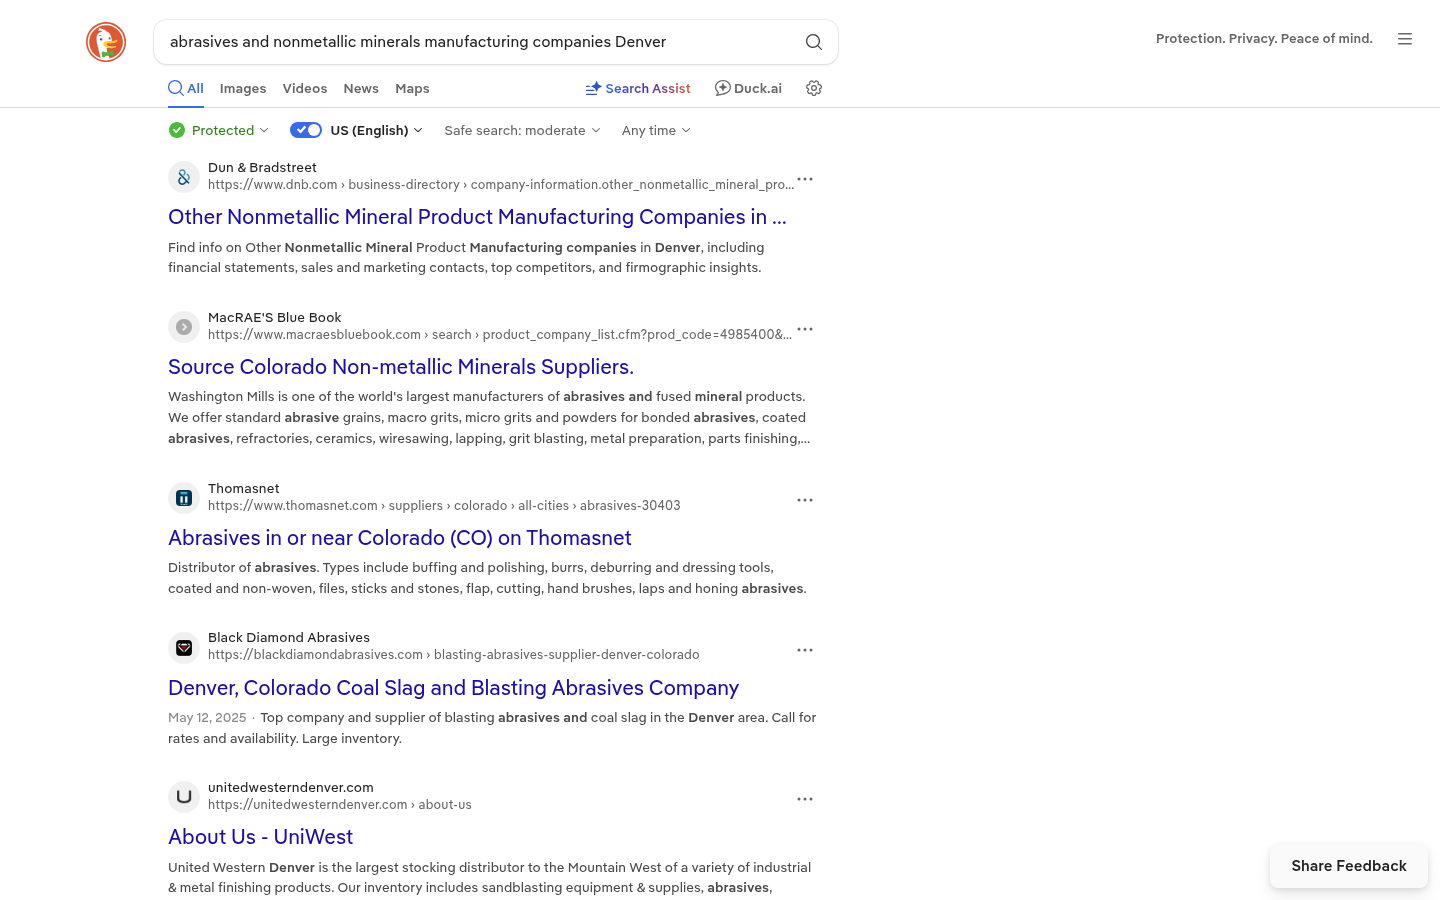The image size is (1440, 900).
Task: Click unitedwesterndenver.com favicon
Action: 184,797
